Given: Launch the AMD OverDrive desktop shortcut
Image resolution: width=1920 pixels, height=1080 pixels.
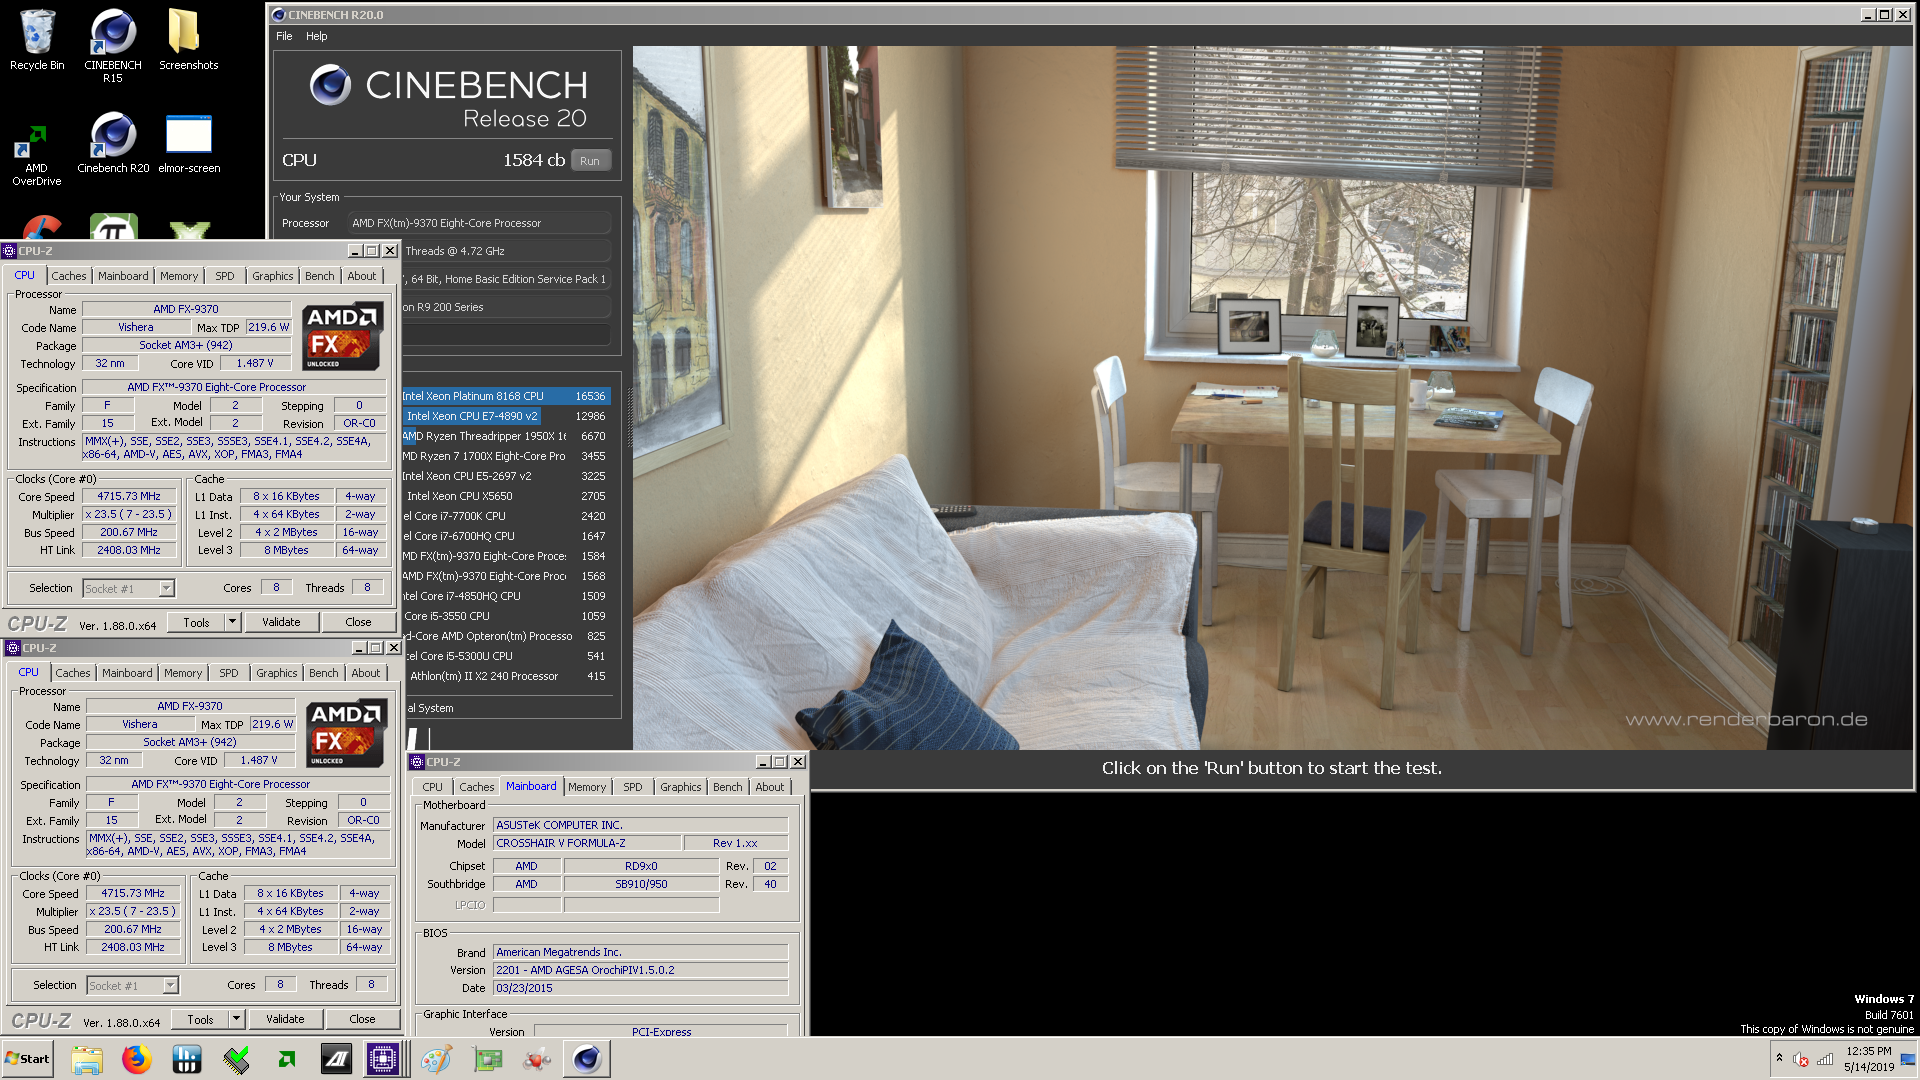Looking at the screenshot, I should point(37,155).
